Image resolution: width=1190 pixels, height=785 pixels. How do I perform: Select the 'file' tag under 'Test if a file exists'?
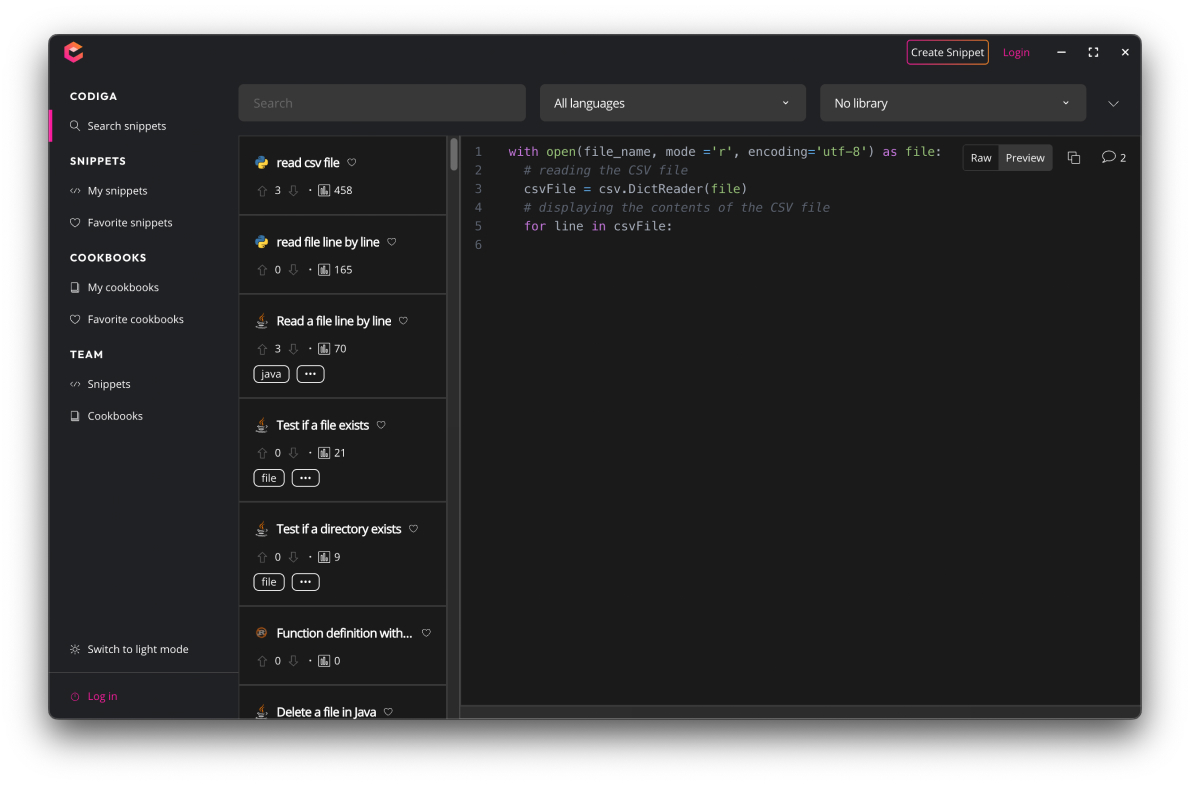coord(269,478)
